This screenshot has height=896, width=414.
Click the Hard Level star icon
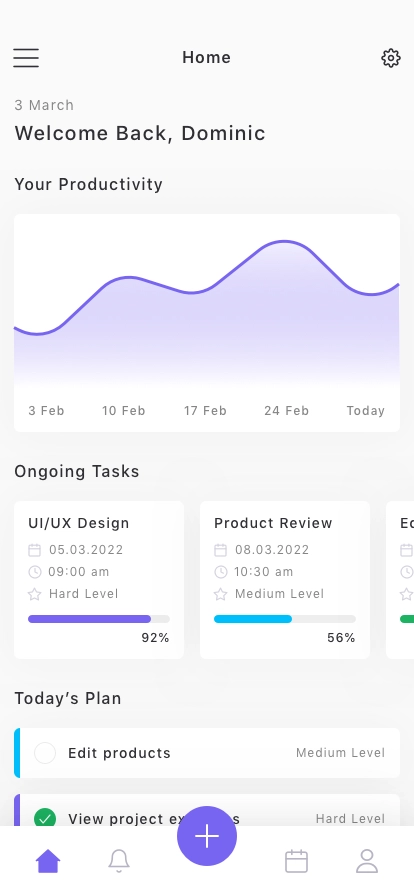[34, 594]
